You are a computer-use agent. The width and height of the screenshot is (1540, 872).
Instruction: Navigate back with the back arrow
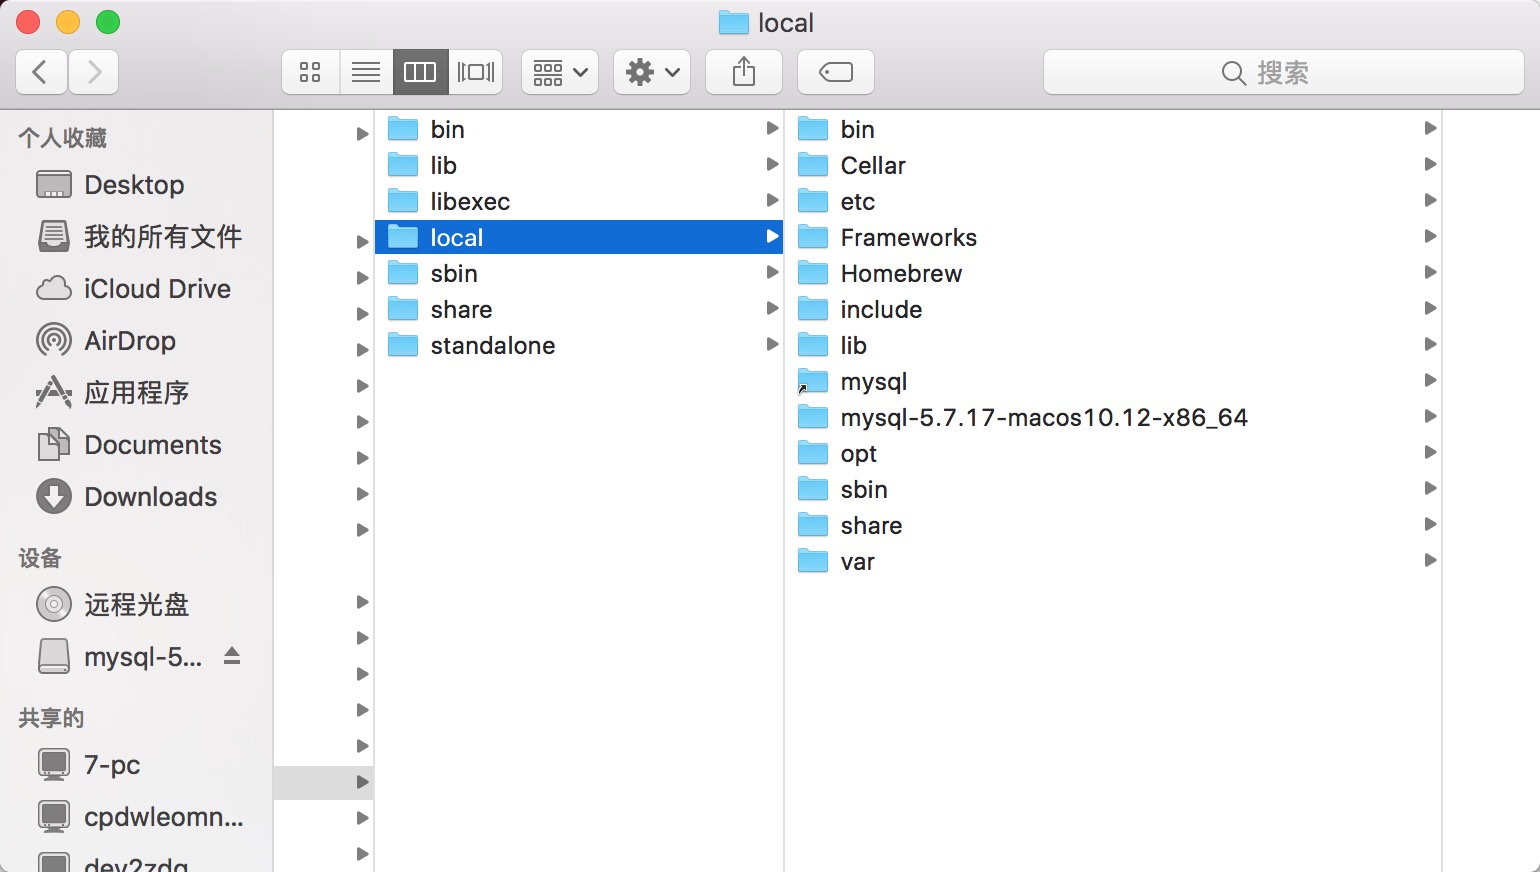40,71
